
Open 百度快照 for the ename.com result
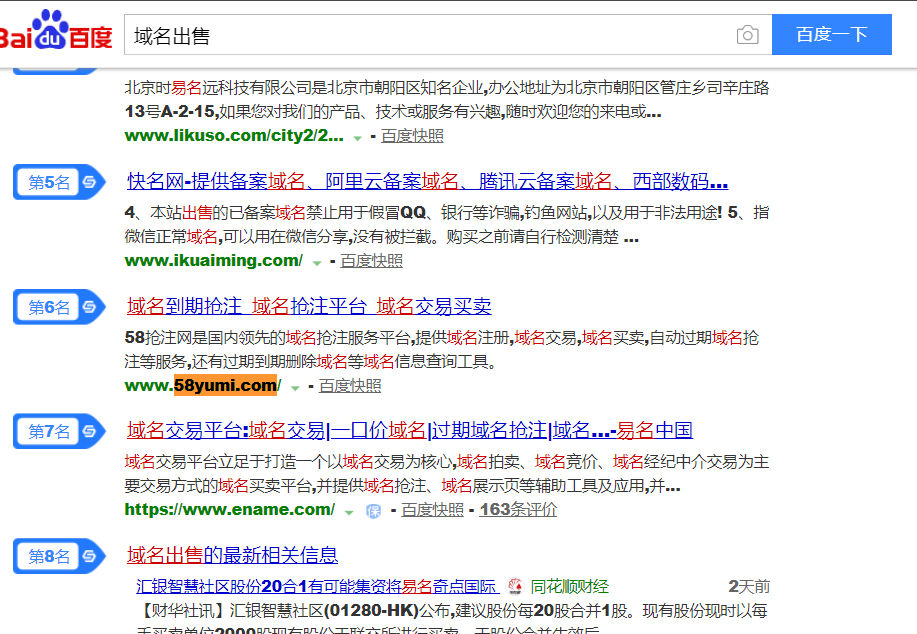point(432,510)
